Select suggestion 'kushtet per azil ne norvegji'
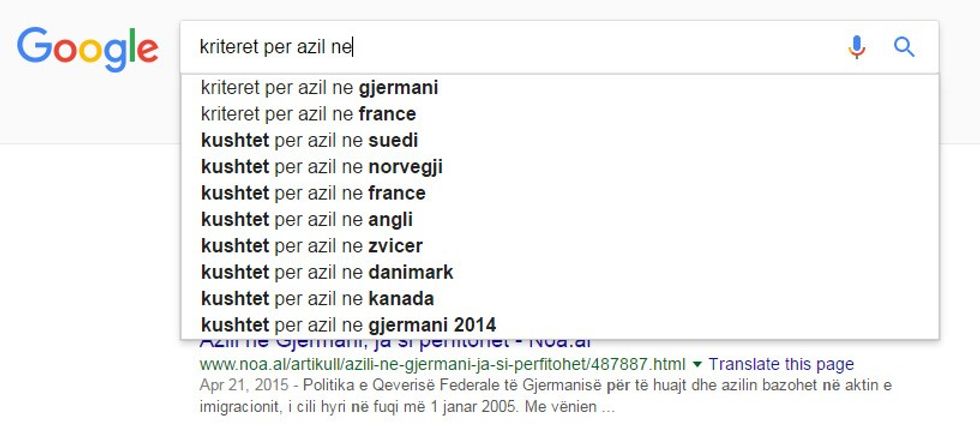 (x=321, y=167)
